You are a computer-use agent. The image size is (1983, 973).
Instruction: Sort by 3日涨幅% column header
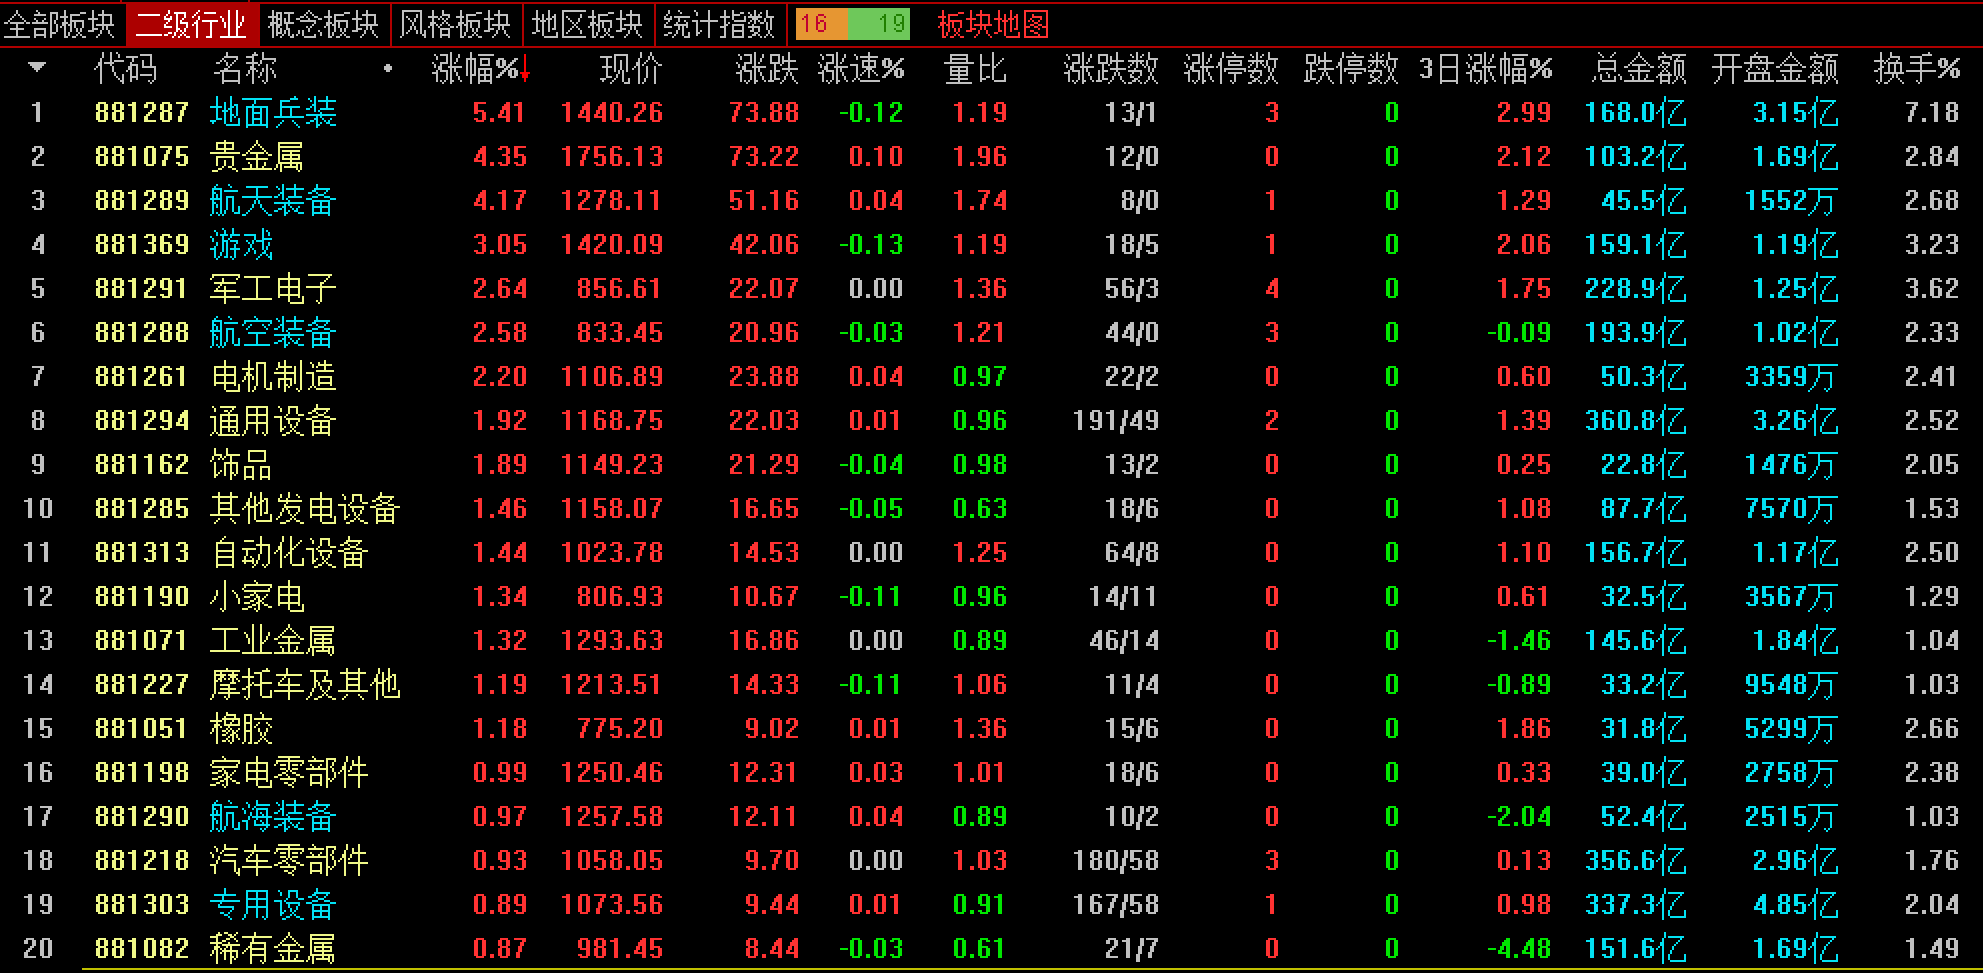(x=1486, y=68)
